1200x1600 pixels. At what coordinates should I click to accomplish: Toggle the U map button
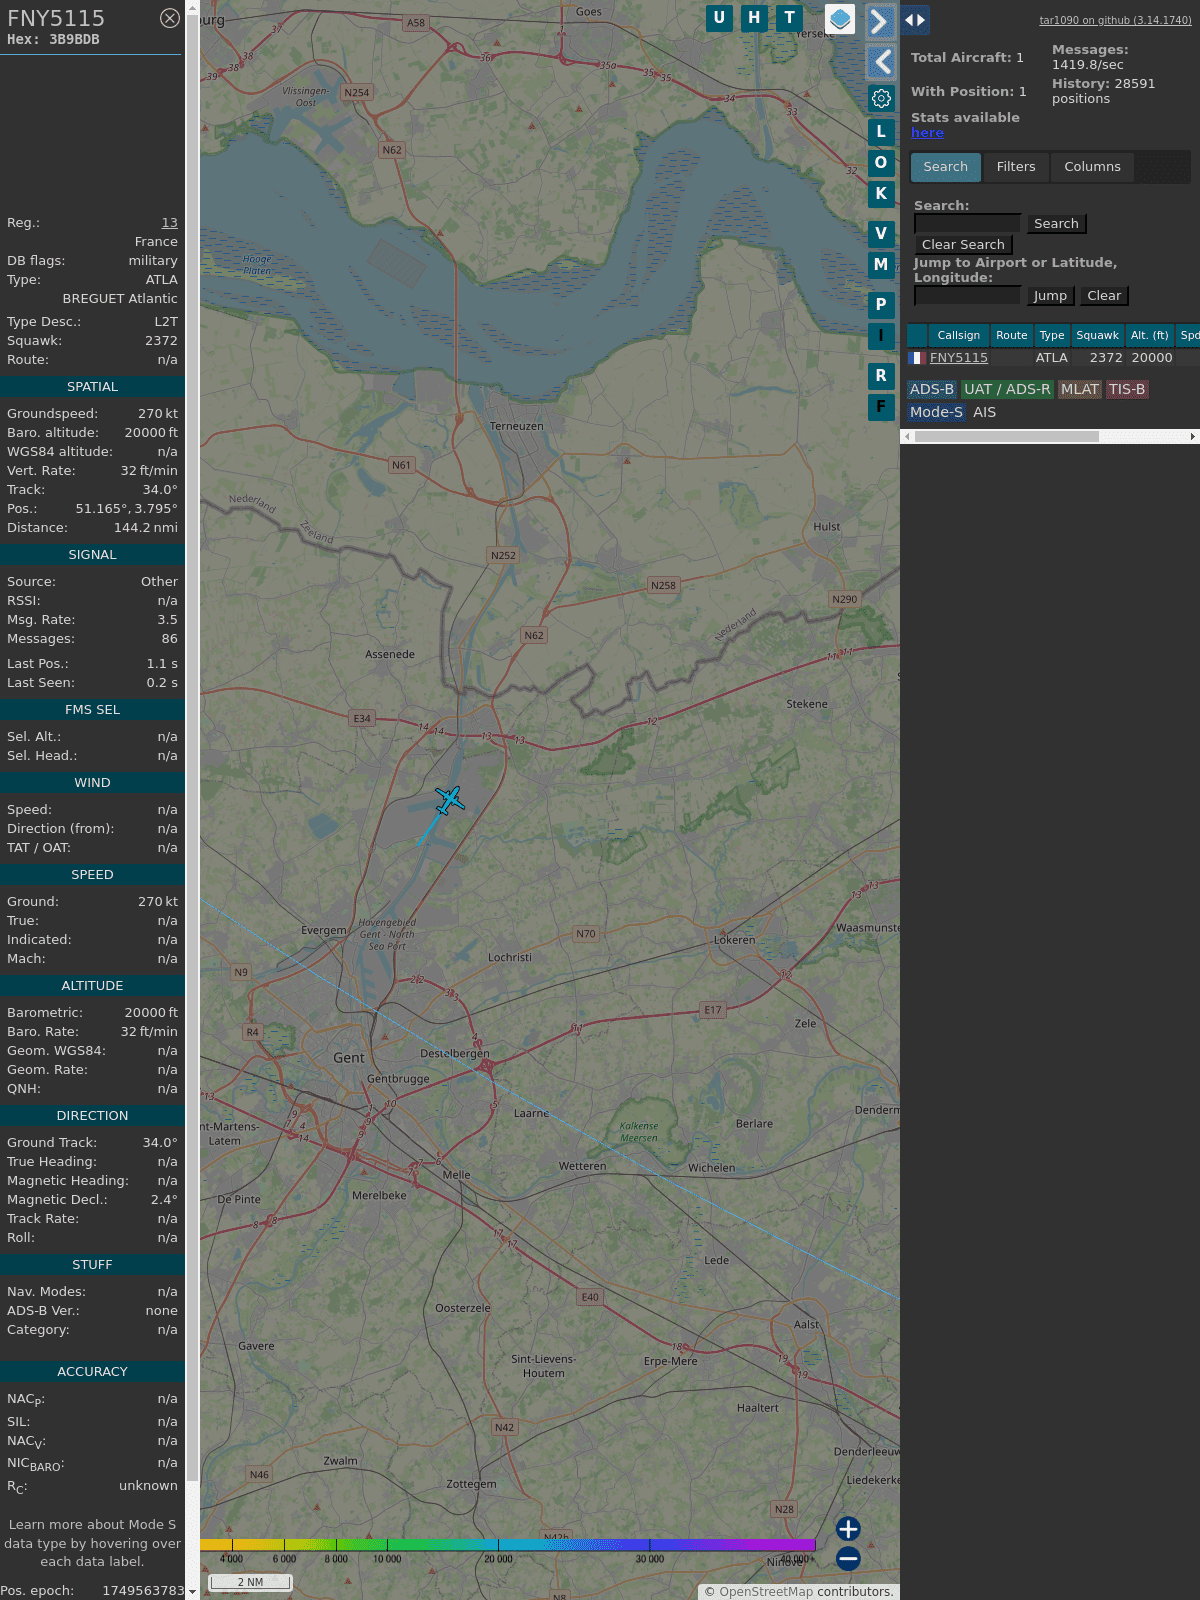click(719, 18)
